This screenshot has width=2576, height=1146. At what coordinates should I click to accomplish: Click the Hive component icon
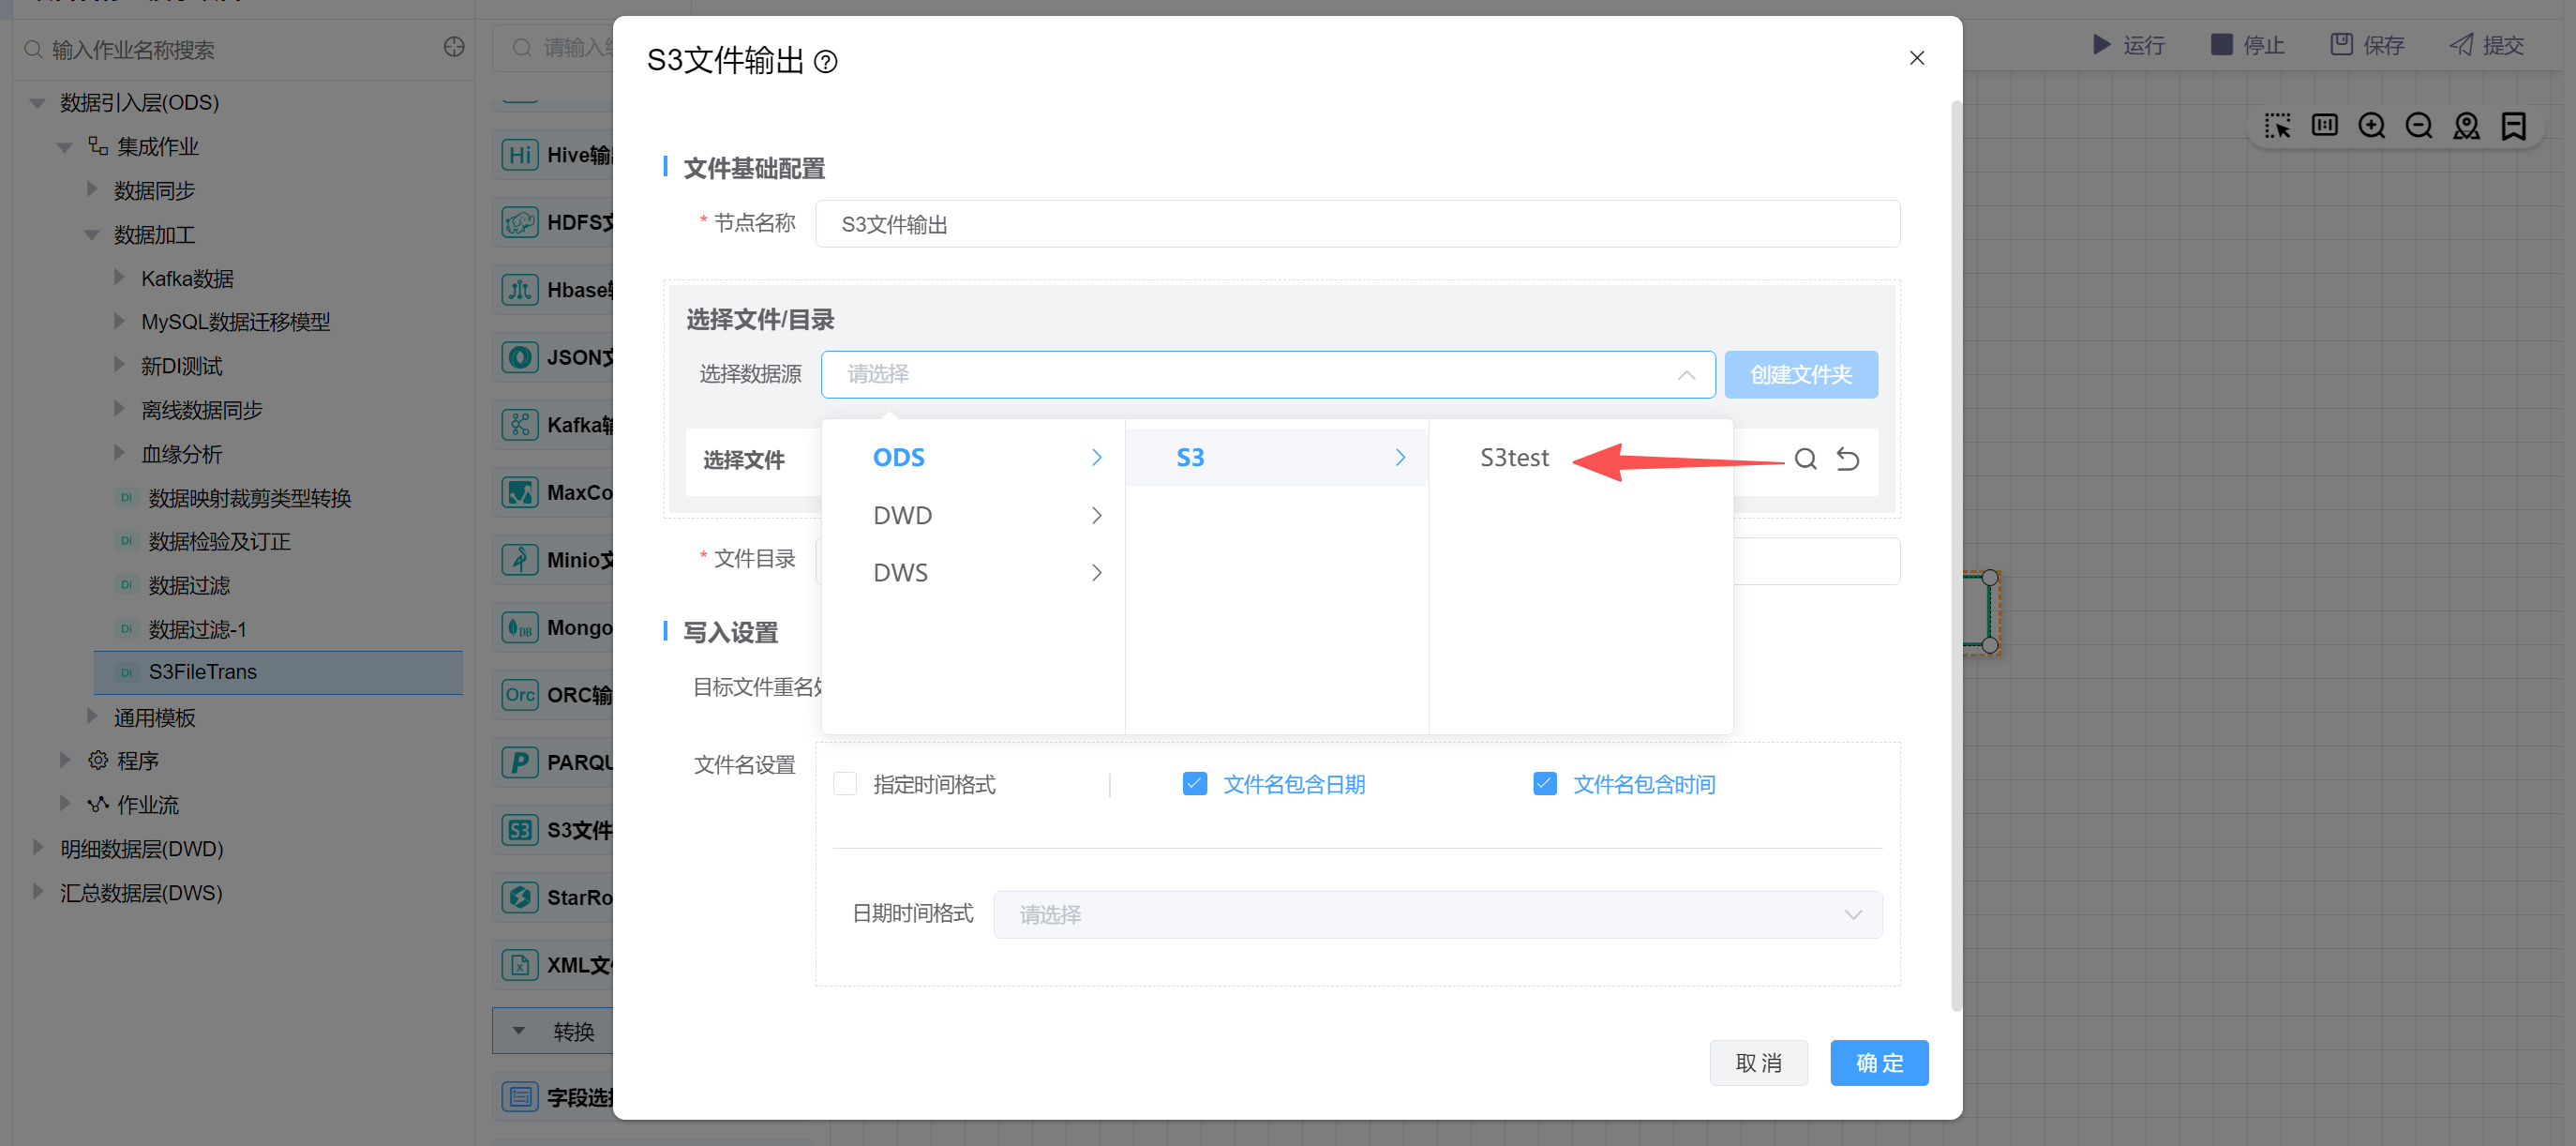point(519,155)
